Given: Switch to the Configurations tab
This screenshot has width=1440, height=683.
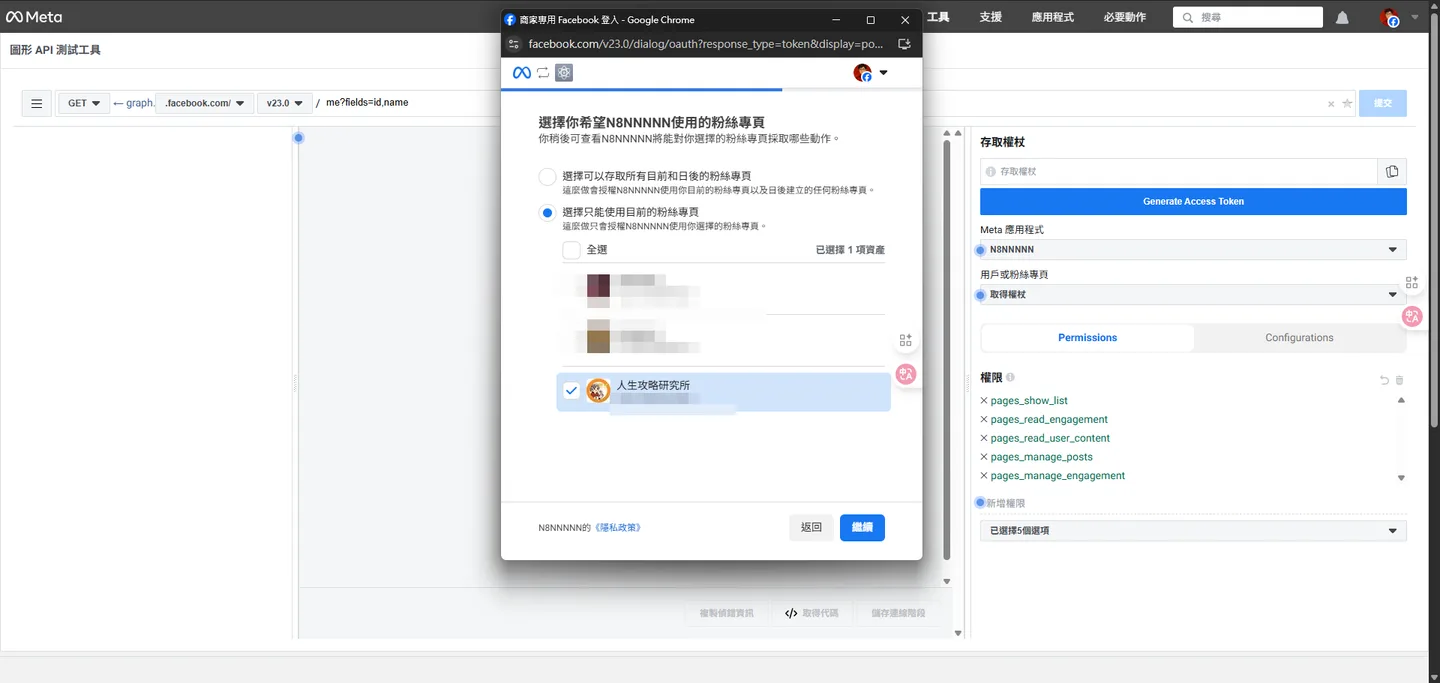Looking at the screenshot, I should click(1299, 338).
